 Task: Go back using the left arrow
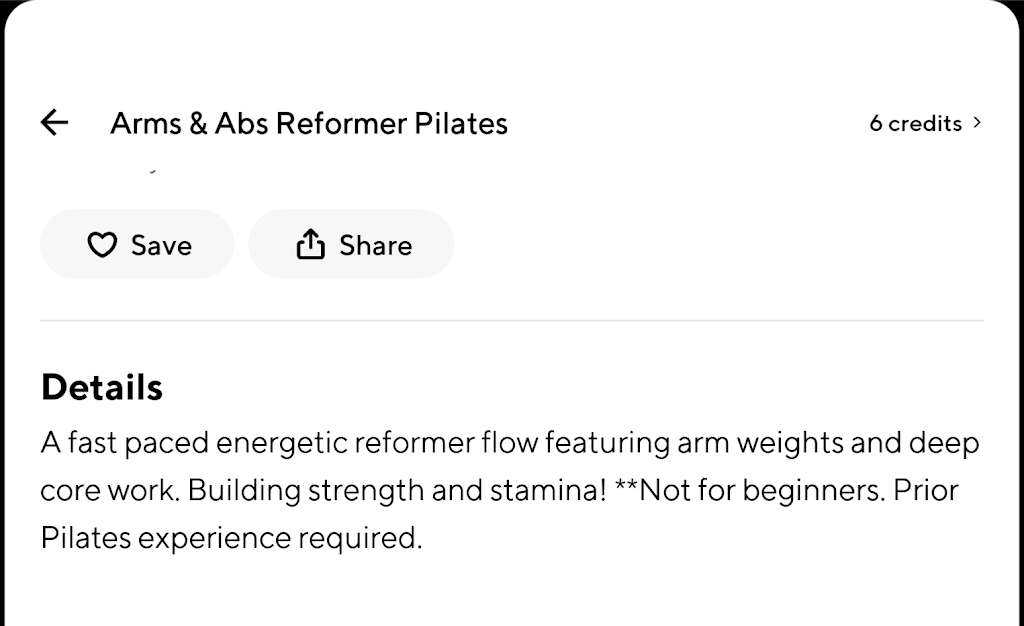click(54, 123)
